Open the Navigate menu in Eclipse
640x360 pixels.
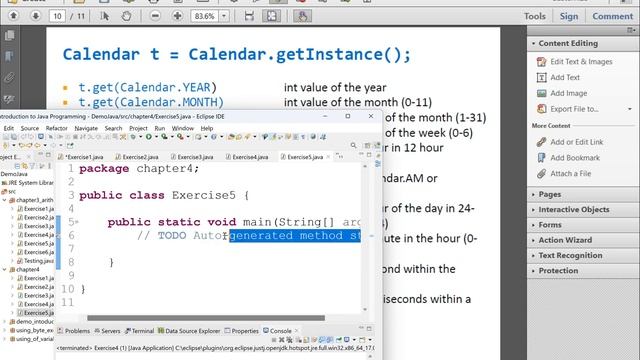(x=86, y=128)
